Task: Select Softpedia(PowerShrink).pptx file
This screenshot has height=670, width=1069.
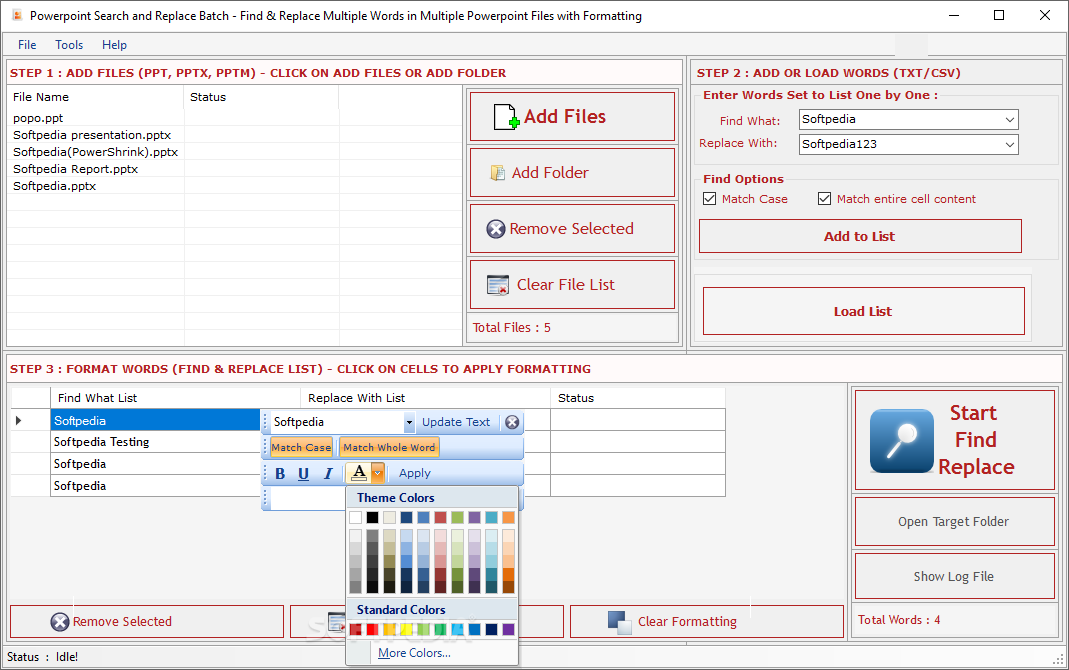Action: click(95, 152)
